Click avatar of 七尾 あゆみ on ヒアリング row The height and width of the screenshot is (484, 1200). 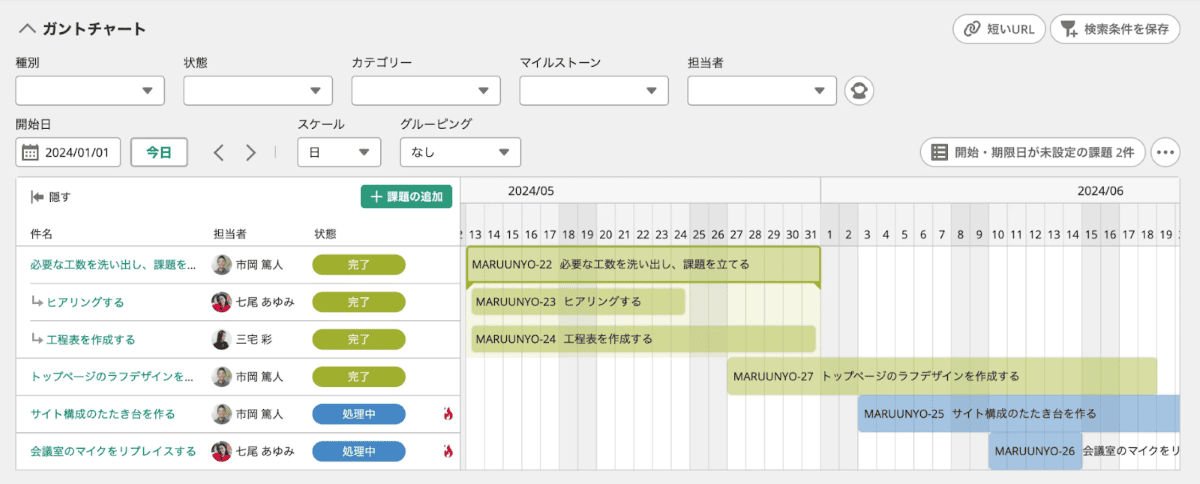221,302
